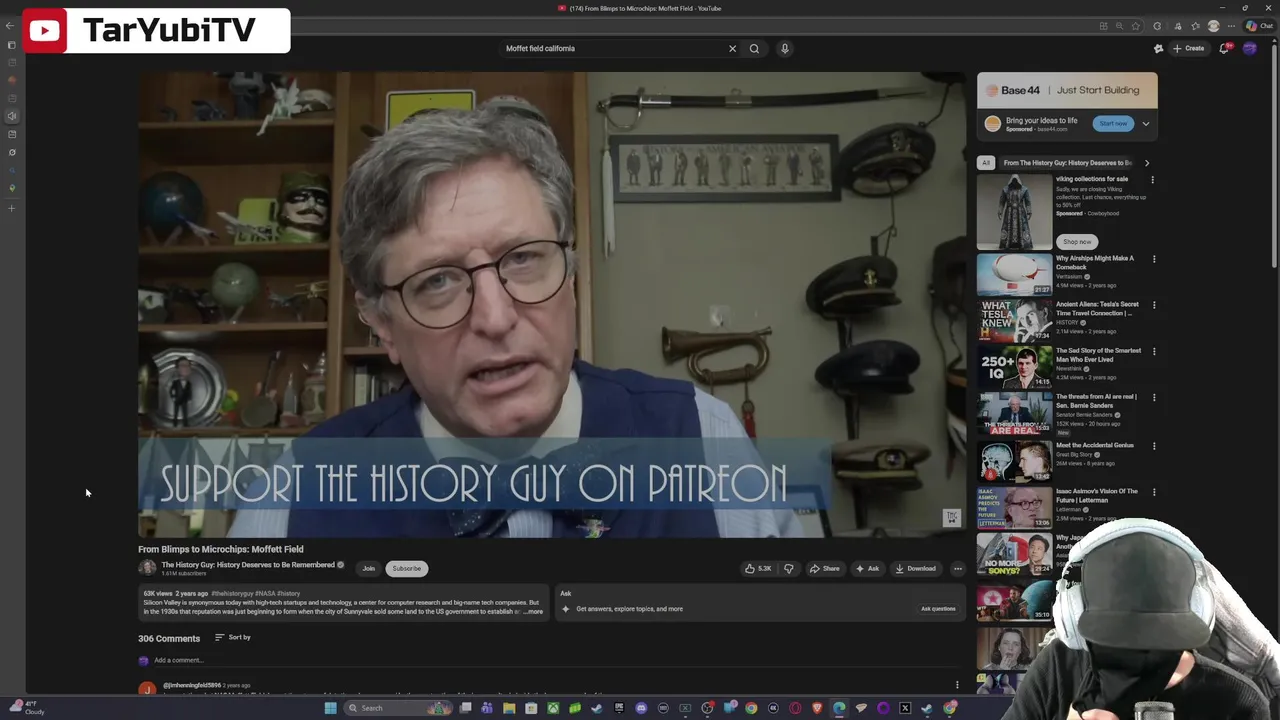Open the YouTube account avatar menu
1280x720 pixels.
(x=1249, y=48)
